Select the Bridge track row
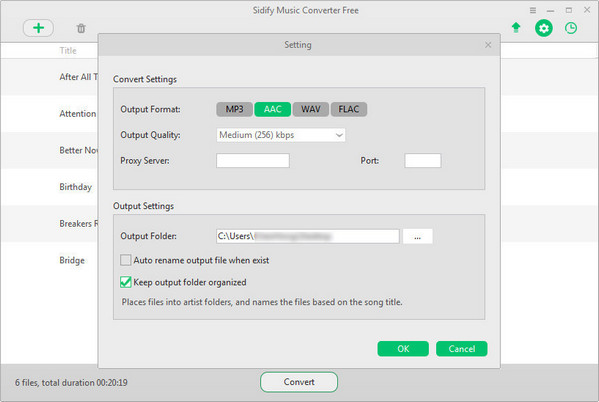The height and width of the screenshot is (402, 599). point(50,261)
